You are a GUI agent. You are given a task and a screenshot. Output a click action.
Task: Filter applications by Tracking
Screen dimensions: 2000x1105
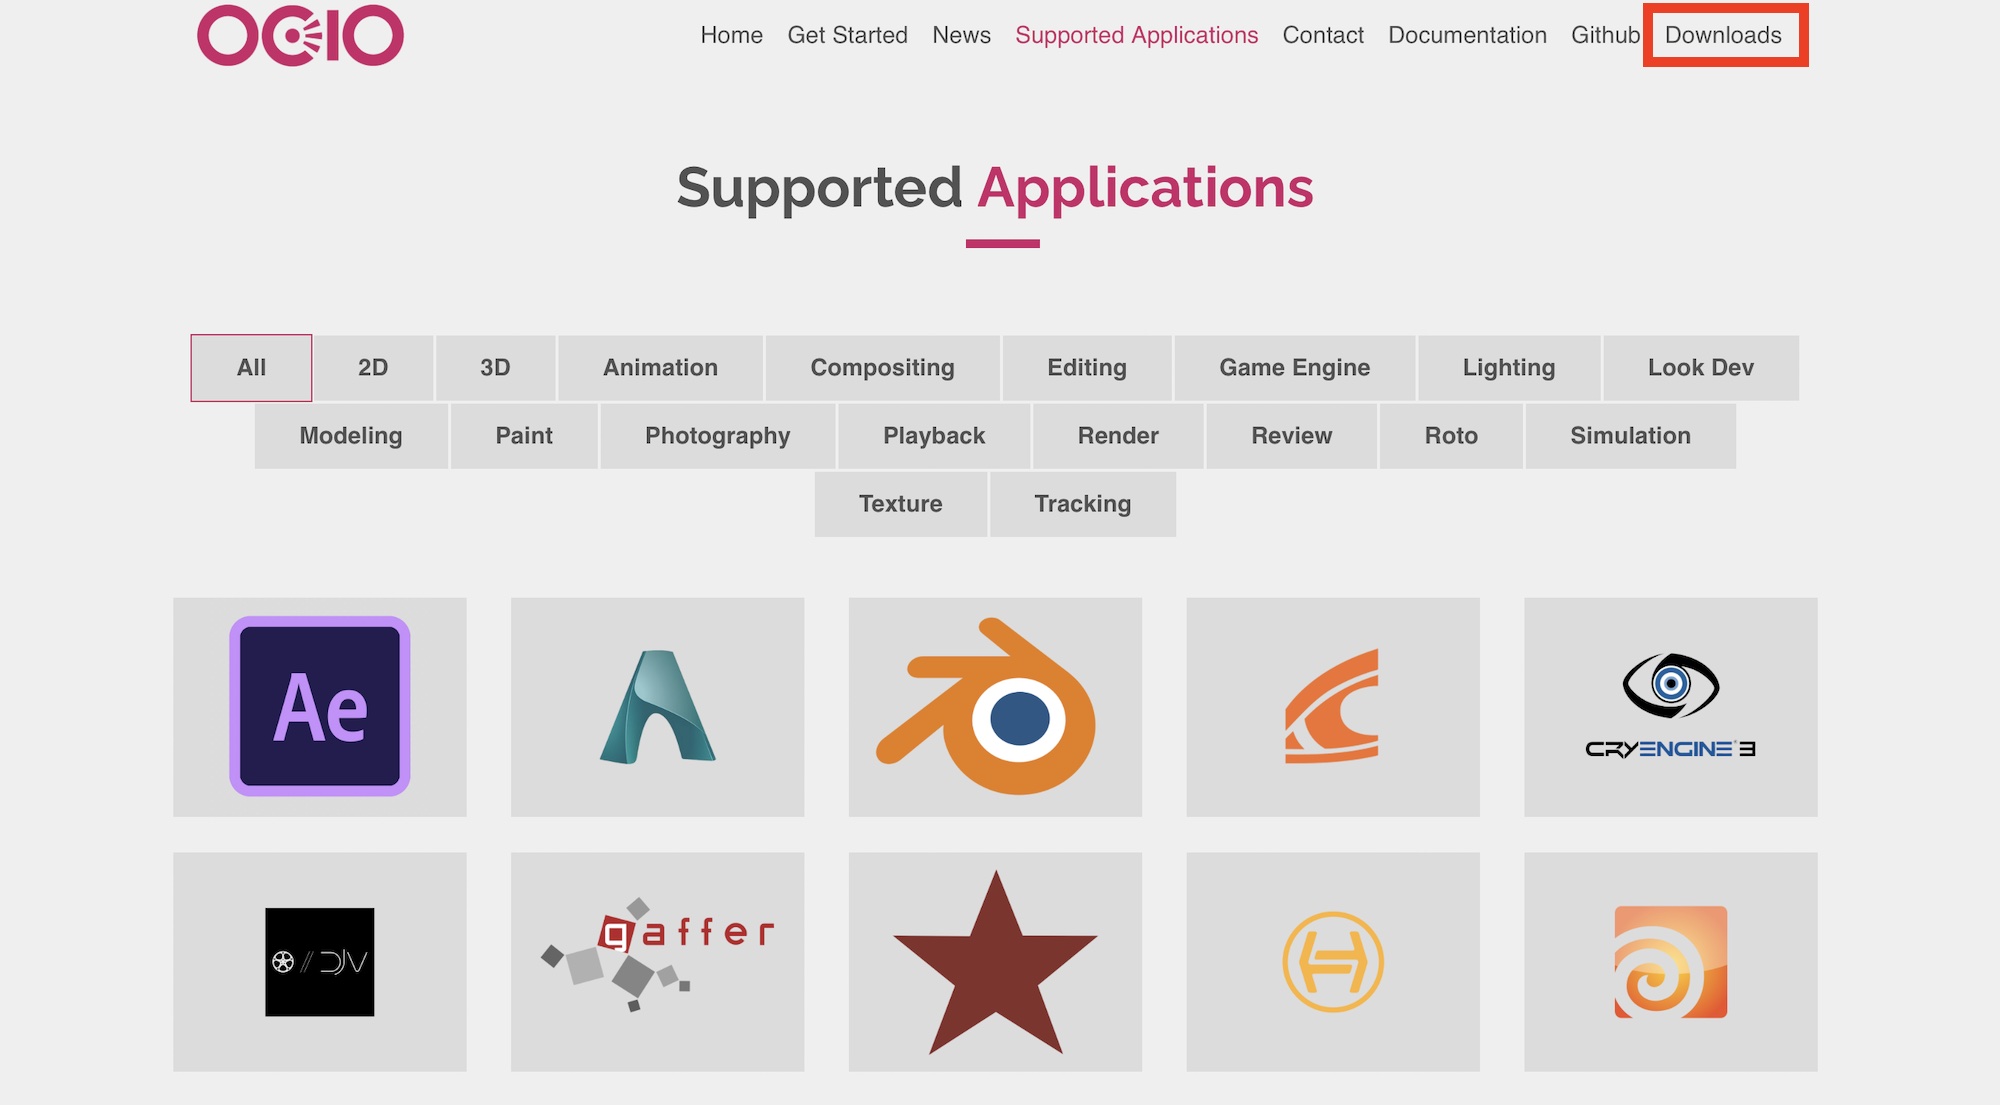(1082, 504)
